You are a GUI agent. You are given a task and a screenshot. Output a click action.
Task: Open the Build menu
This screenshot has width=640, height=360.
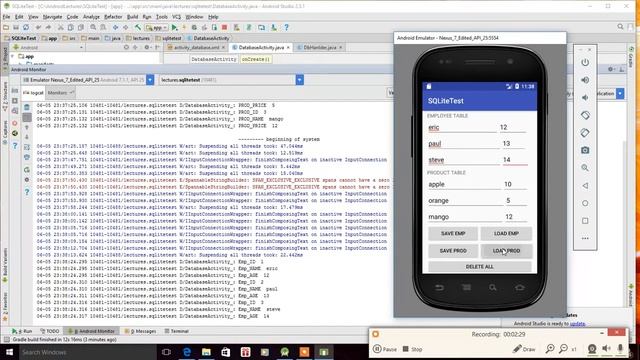click(132, 17)
